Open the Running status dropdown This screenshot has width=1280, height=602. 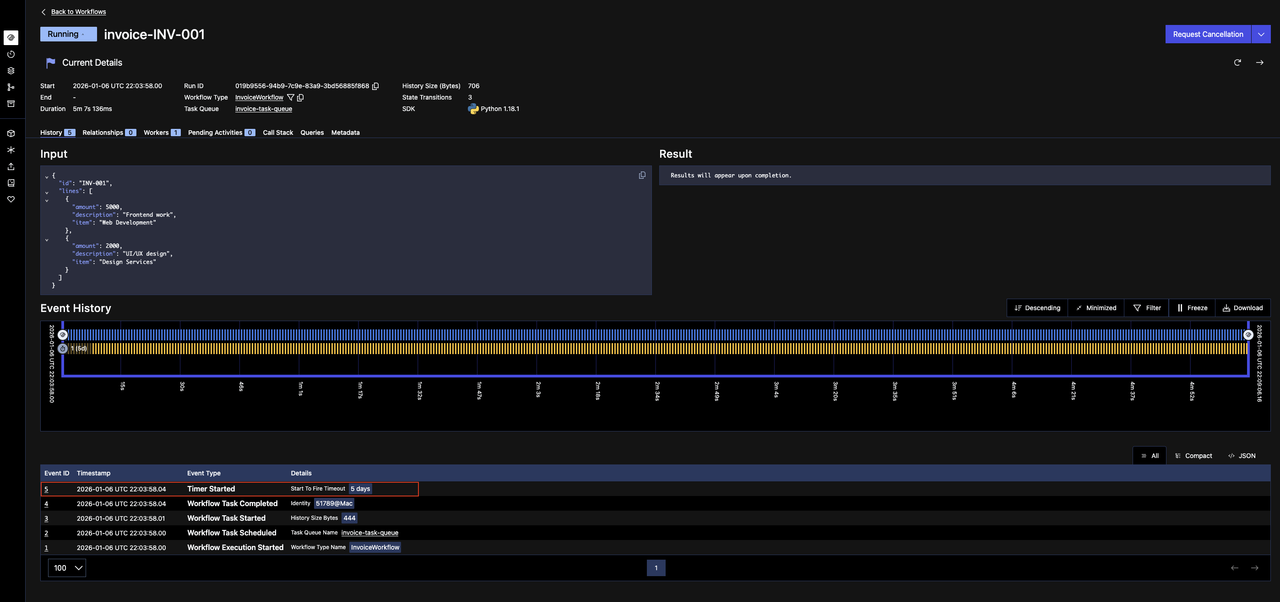point(68,34)
